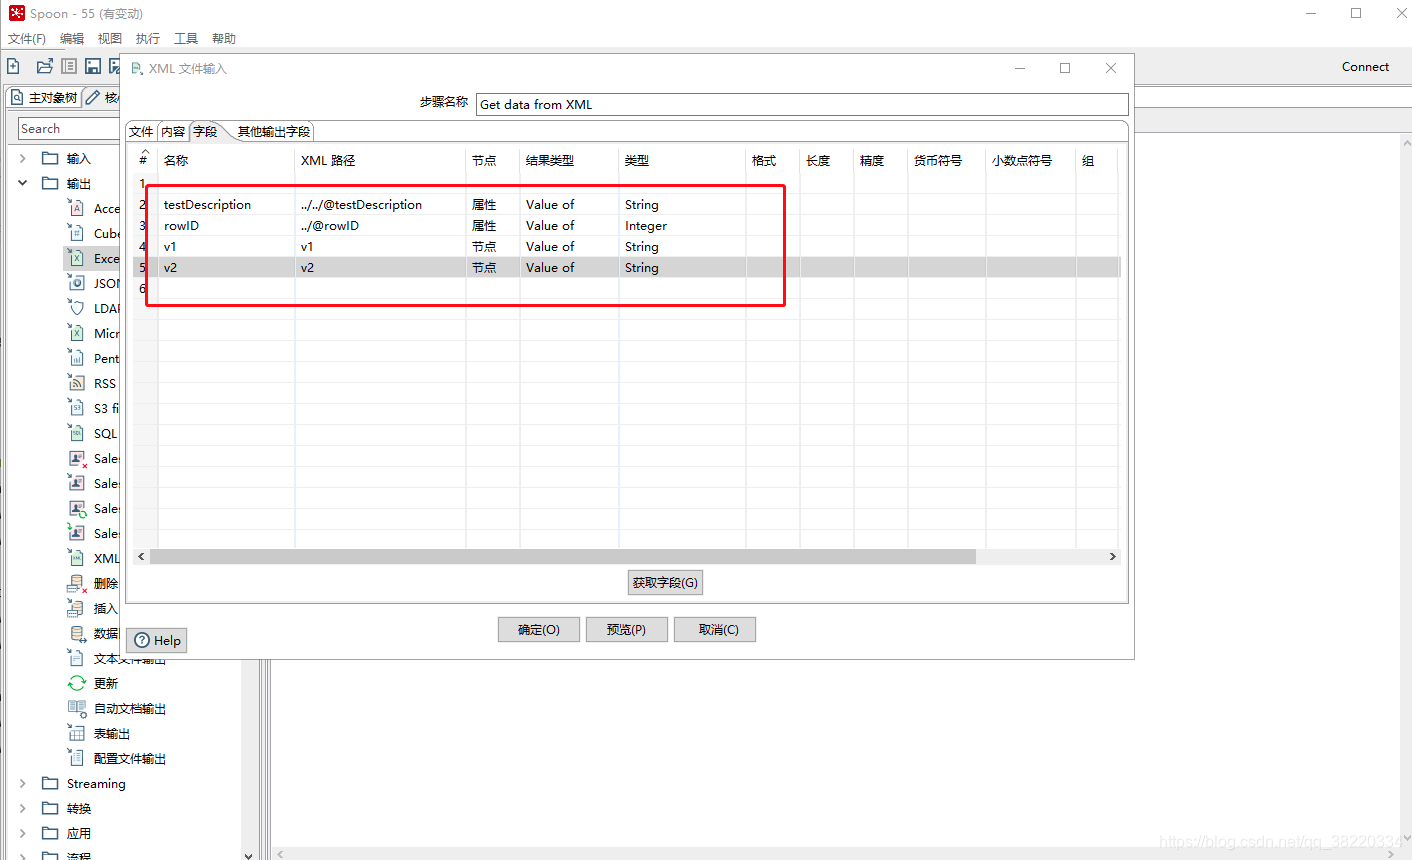
Task: Select the Pentaho reporting output icon
Action: (x=76, y=358)
